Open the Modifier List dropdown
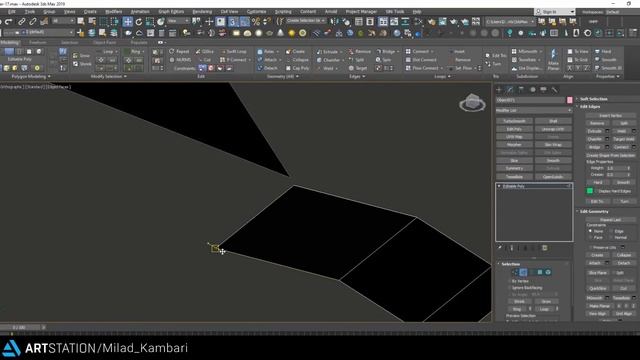The height and width of the screenshot is (360, 640). pos(533,110)
